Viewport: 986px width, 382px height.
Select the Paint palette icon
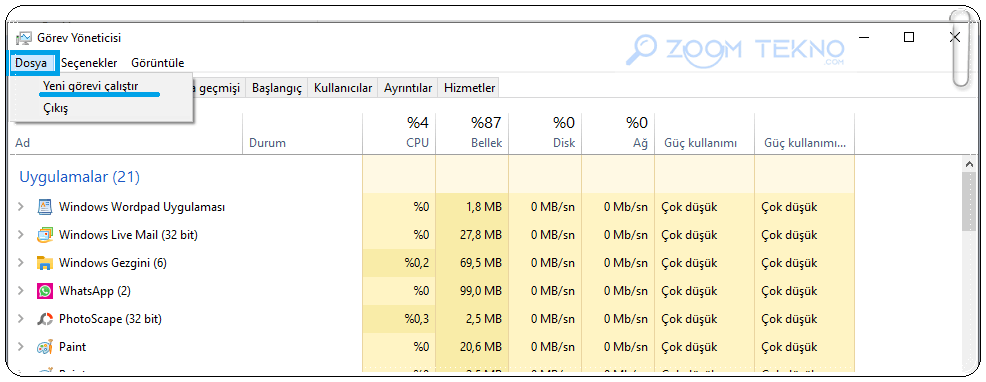click(45, 347)
